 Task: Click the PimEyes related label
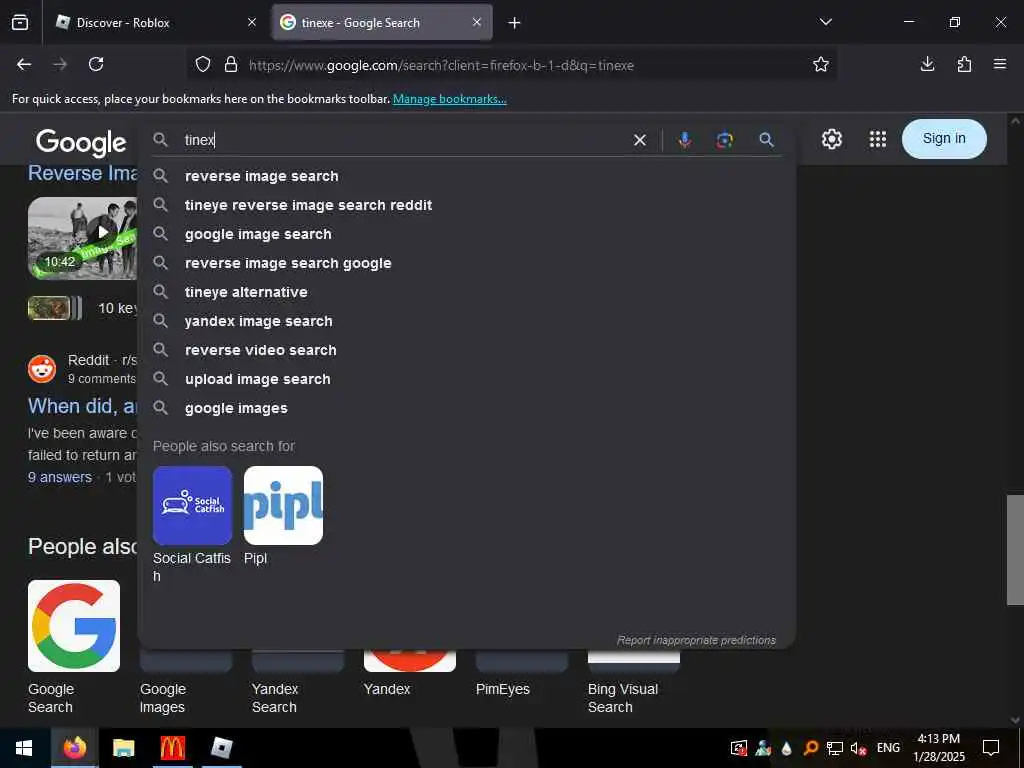(x=503, y=689)
